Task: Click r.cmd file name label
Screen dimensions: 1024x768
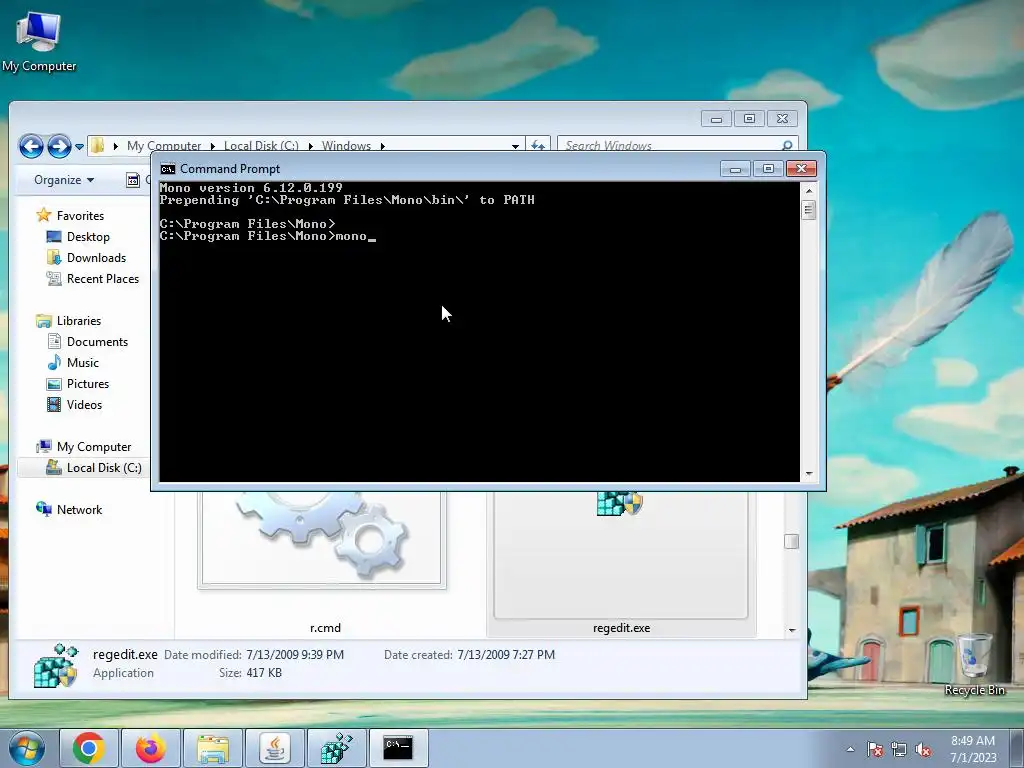Action: [325, 628]
